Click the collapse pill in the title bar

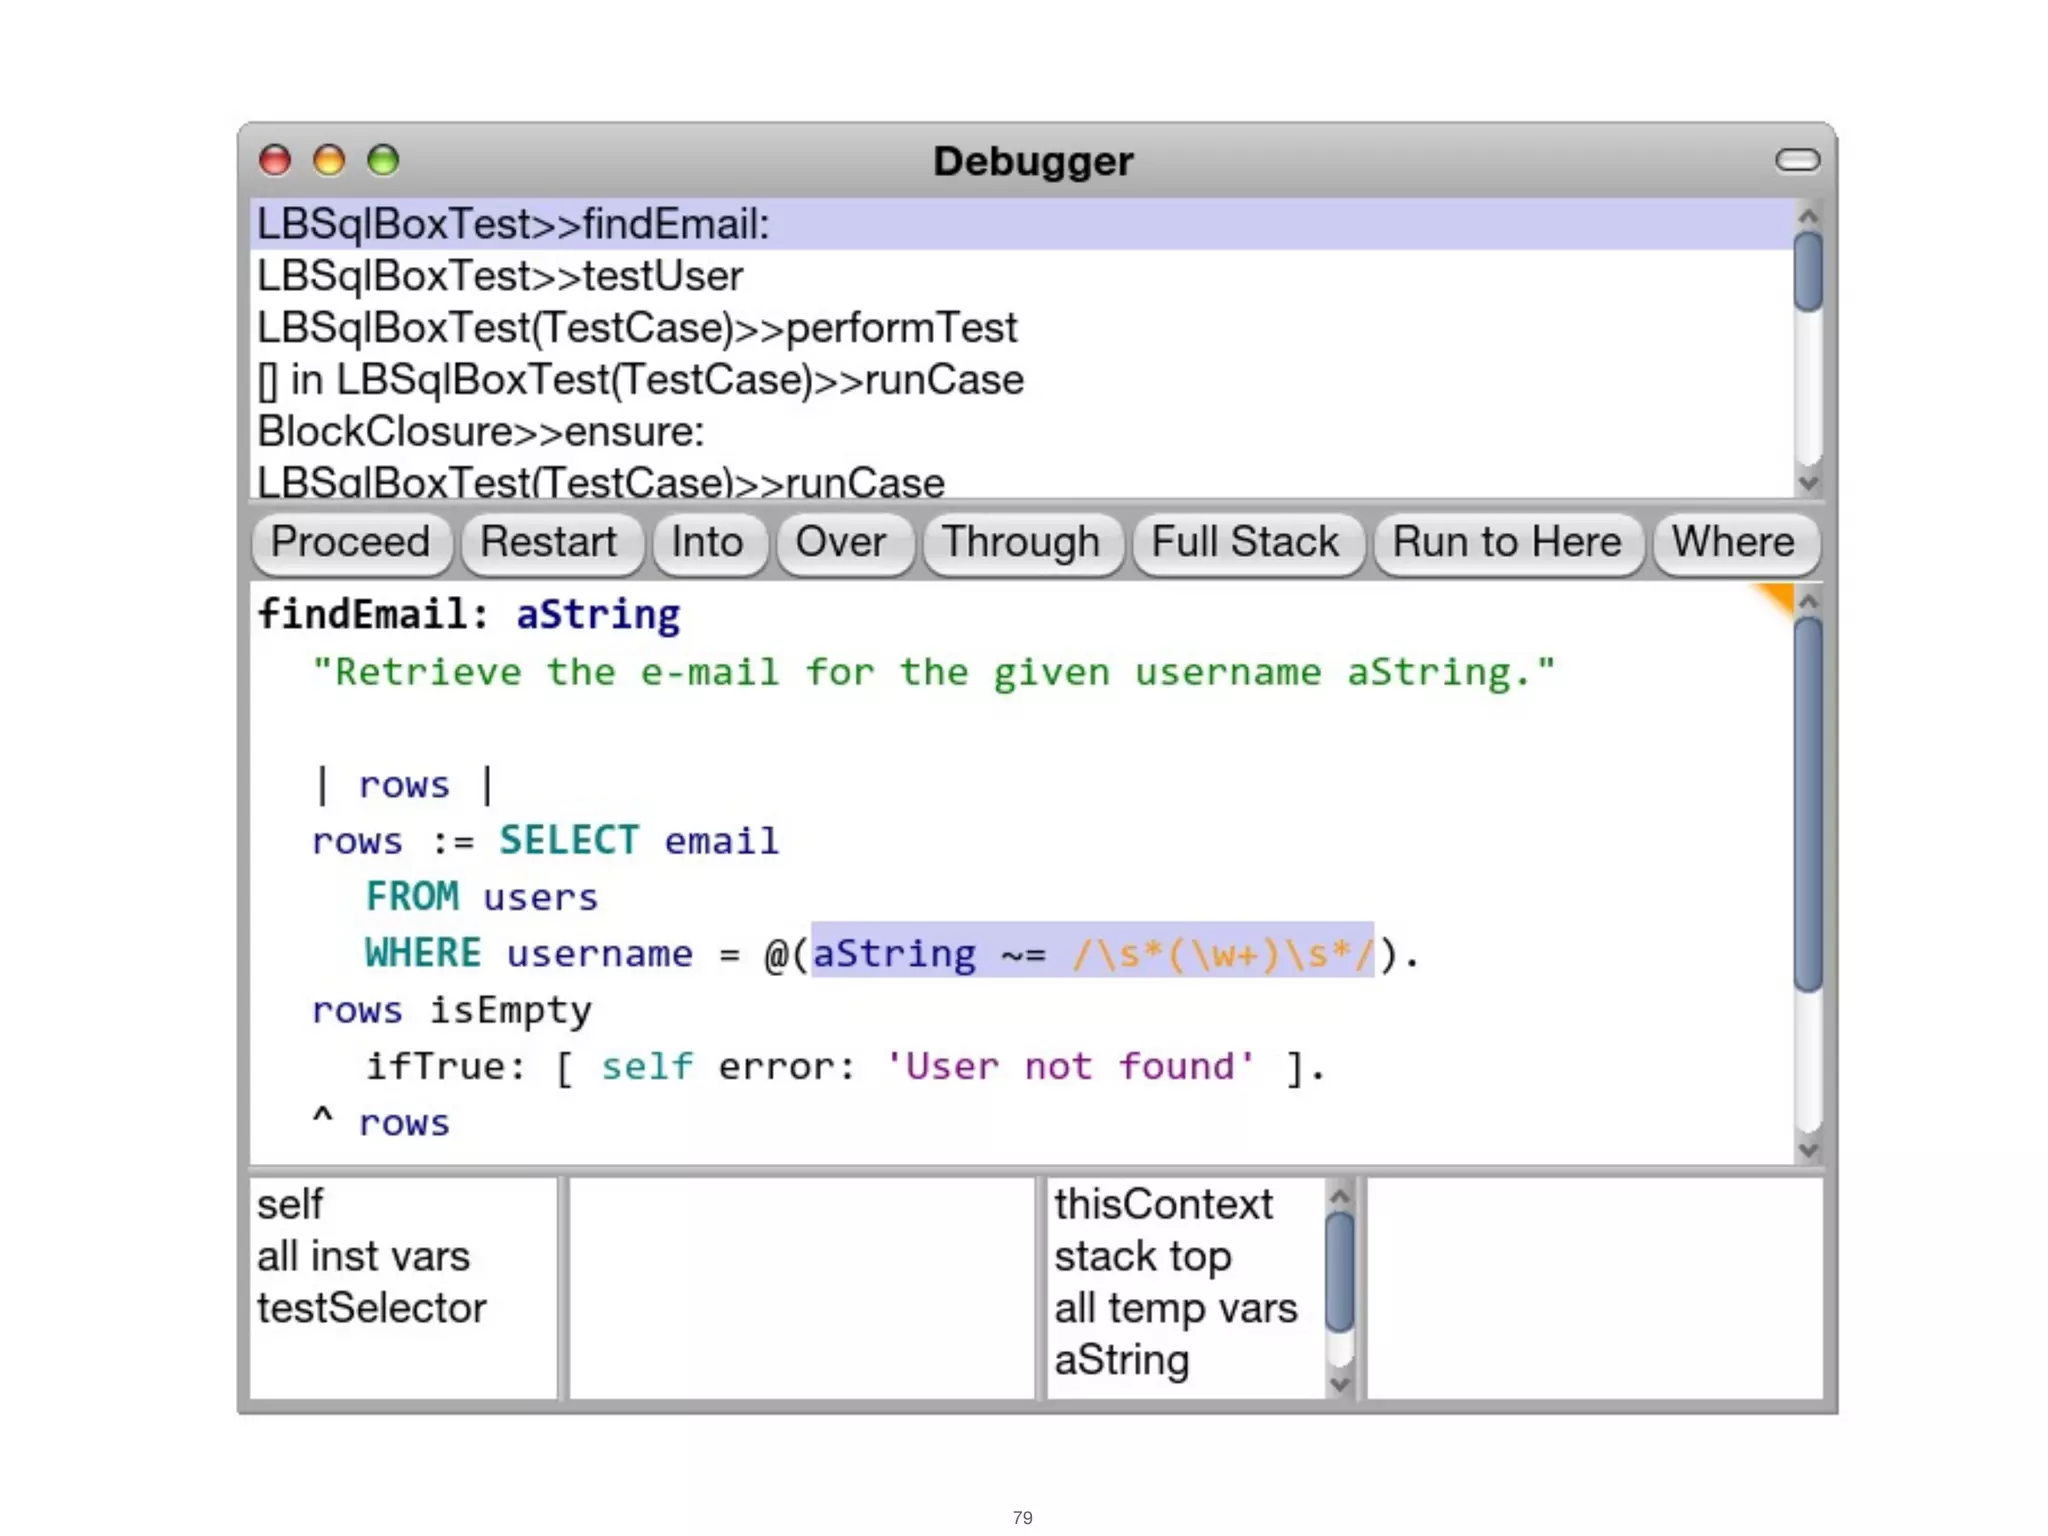click(1797, 160)
